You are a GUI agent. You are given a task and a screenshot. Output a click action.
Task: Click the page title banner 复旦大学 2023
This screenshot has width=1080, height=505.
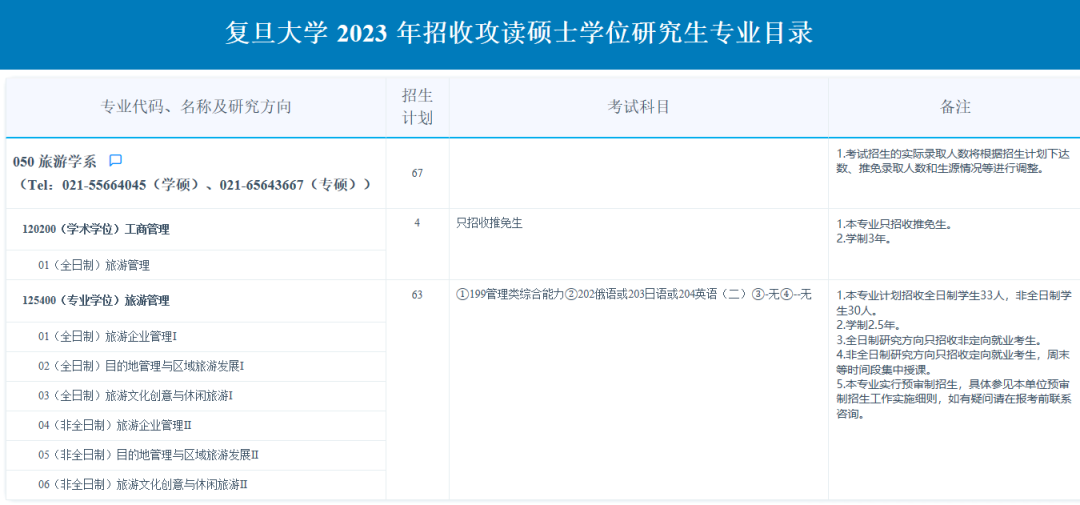click(x=519, y=33)
